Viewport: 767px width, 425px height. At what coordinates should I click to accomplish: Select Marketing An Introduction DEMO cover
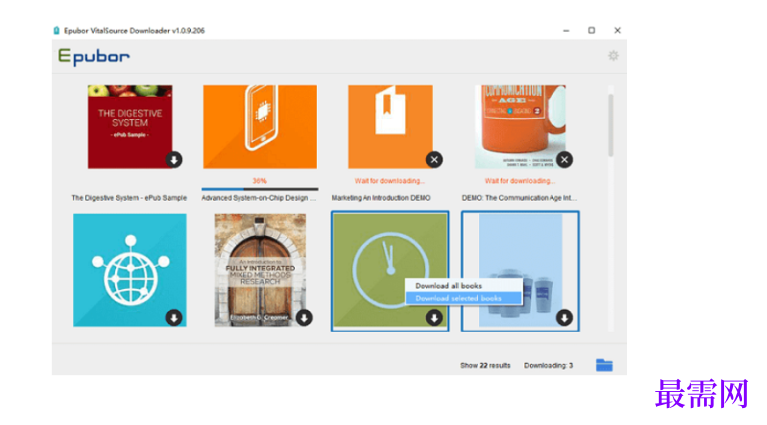tap(390, 127)
